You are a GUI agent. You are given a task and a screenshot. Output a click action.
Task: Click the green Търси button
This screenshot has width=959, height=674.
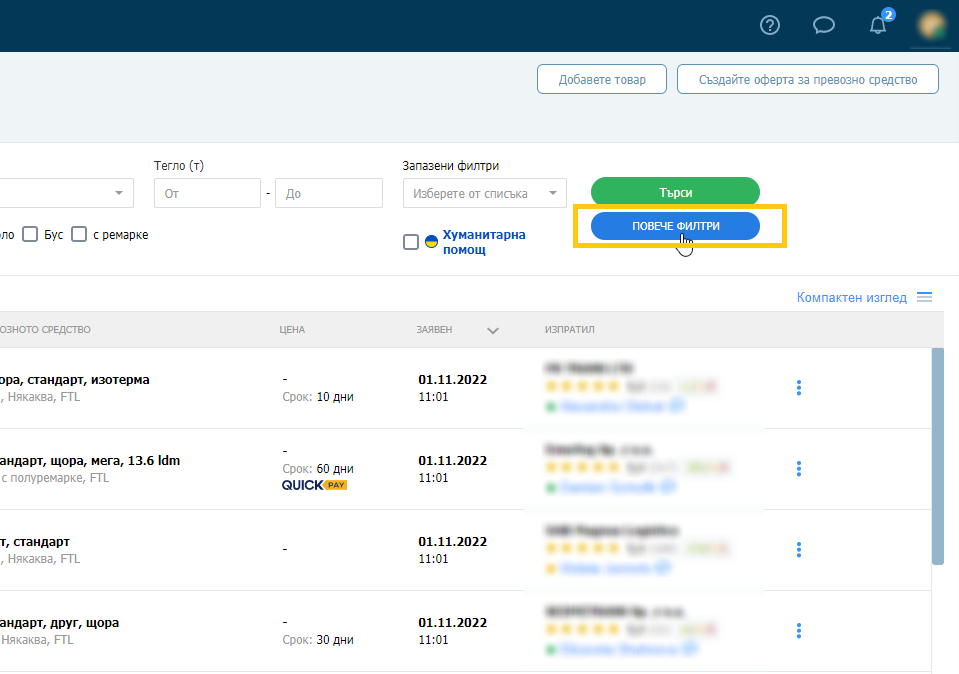click(x=675, y=192)
